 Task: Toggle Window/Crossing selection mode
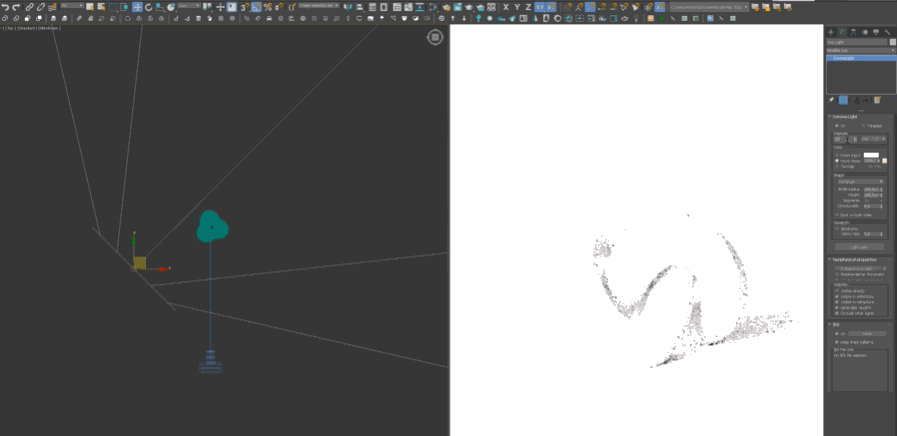tap(124, 7)
